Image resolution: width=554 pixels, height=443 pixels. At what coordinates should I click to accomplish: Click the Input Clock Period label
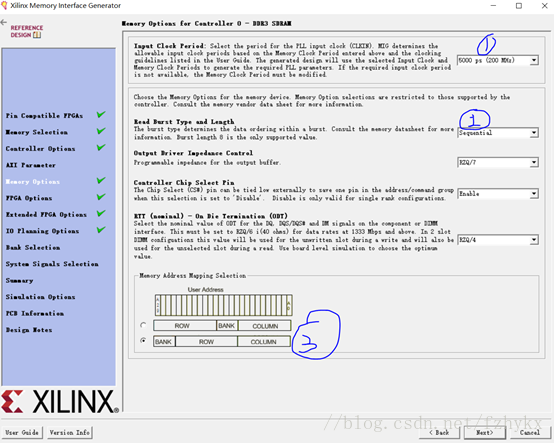[x=169, y=46]
